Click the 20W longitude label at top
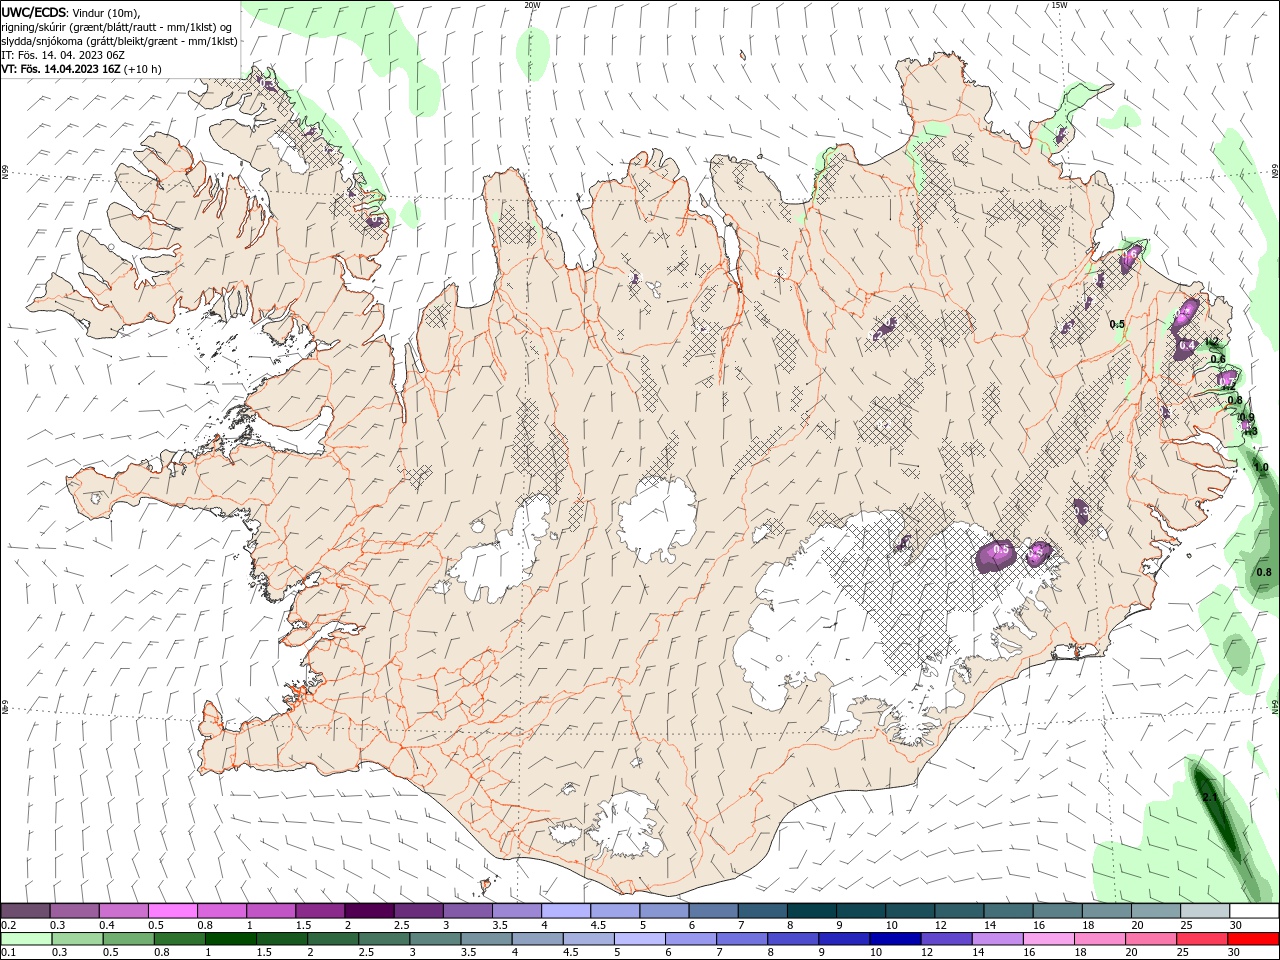 pos(533,5)
